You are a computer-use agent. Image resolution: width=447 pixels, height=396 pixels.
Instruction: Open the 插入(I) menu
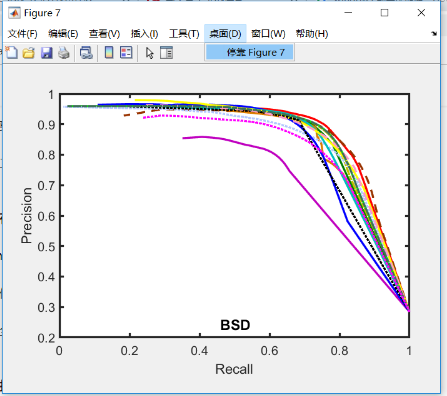tap(144, 34)
